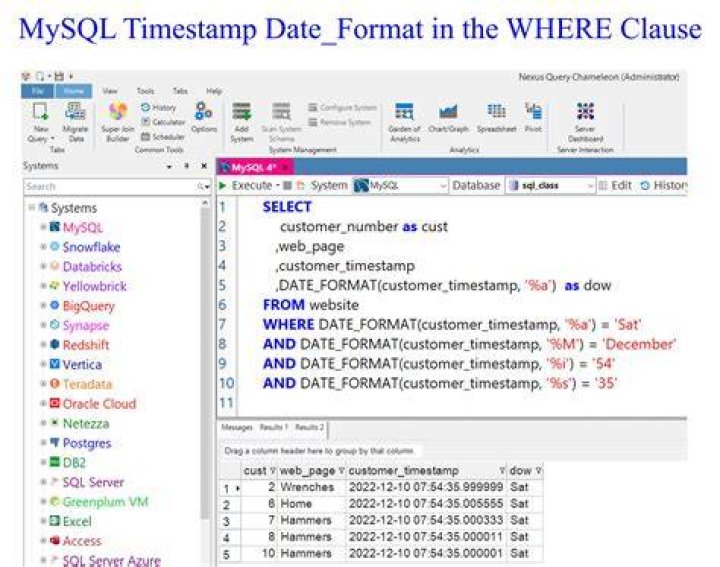720x567 pixels.
Task: Select Redshift in the systems tree
Action: 86,345
